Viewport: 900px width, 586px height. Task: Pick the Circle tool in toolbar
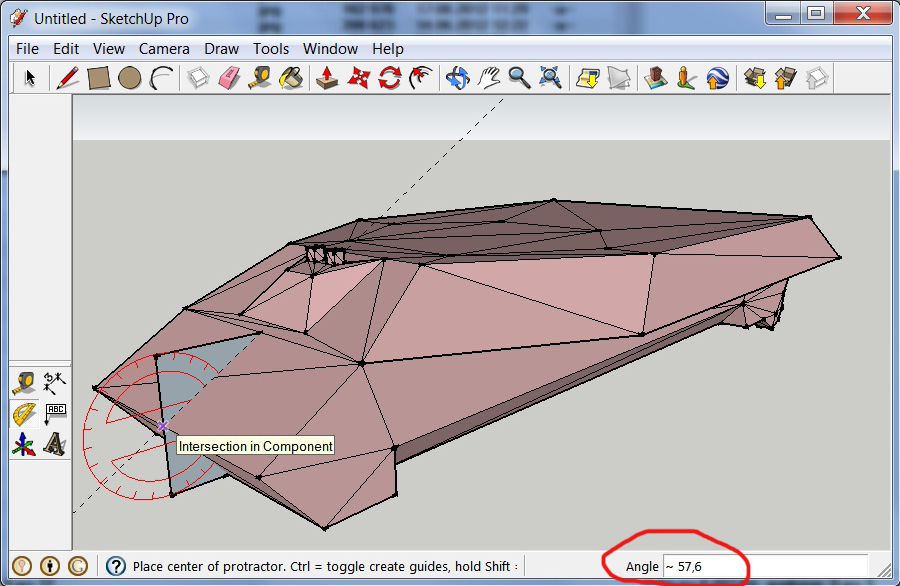pos(129,78)
